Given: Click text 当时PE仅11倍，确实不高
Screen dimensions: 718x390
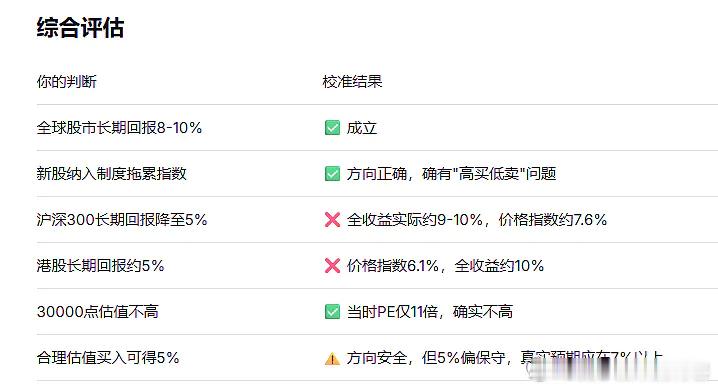Looking at the screenshot, I should [430, 312].
